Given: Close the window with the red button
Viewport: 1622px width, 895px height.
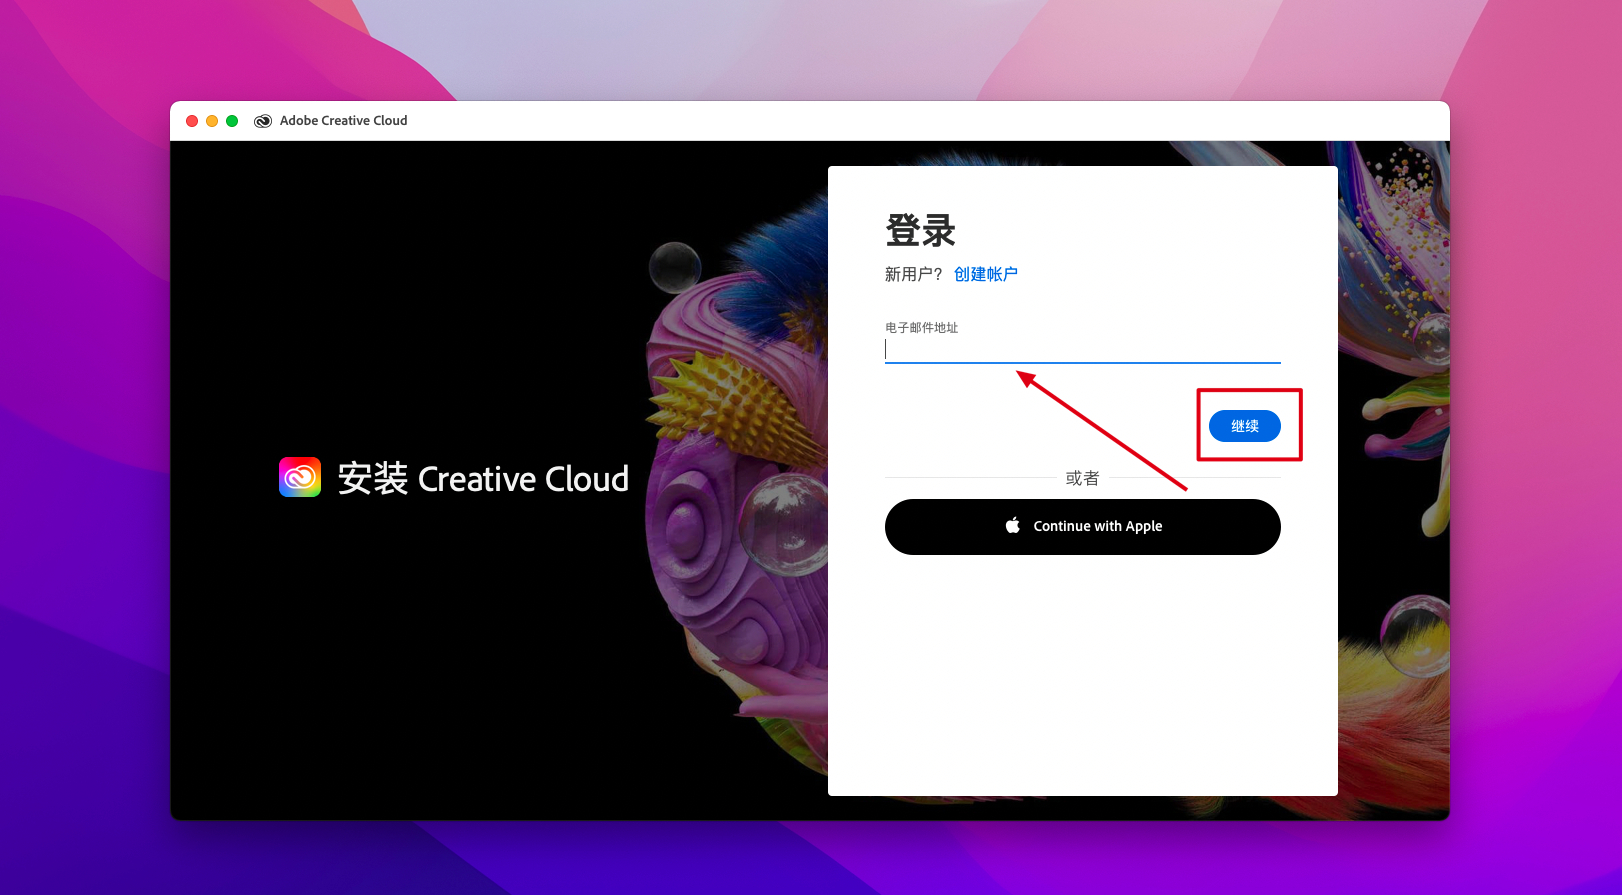Looking at the screenshot, I should pyautogui.click(x=192, y=121).
